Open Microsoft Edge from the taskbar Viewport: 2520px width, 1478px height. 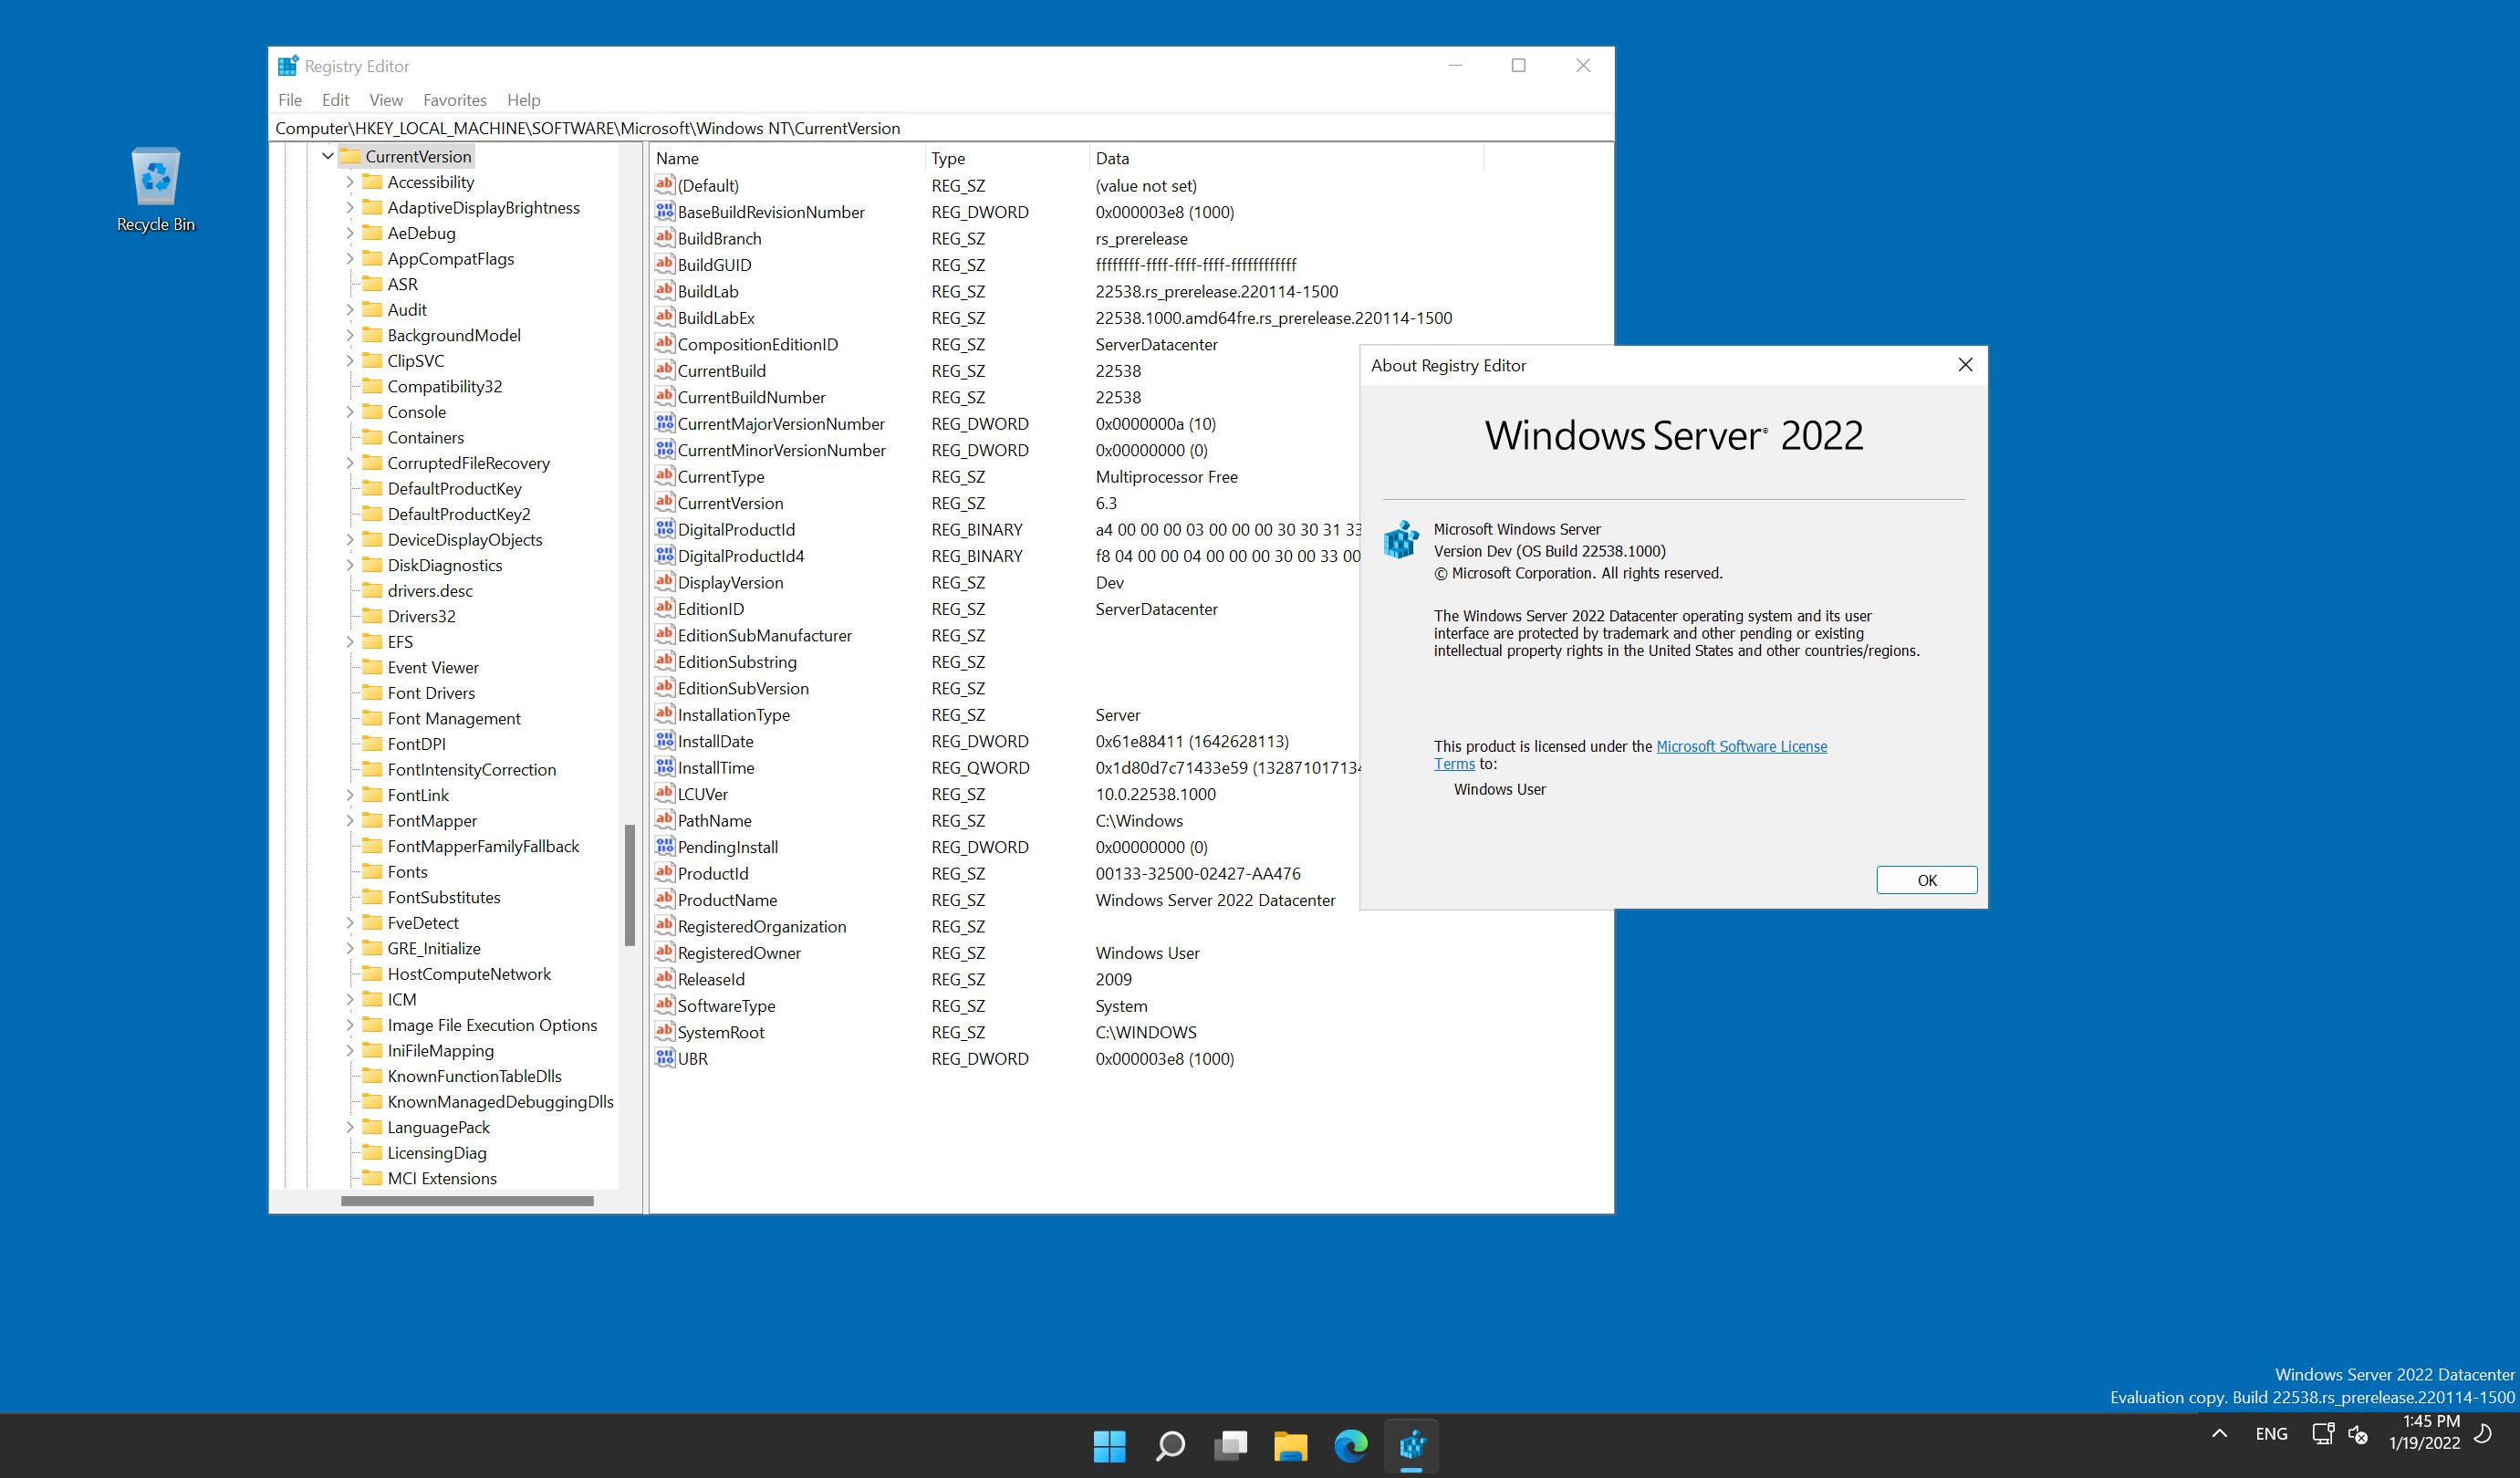click(1352, 1445)
